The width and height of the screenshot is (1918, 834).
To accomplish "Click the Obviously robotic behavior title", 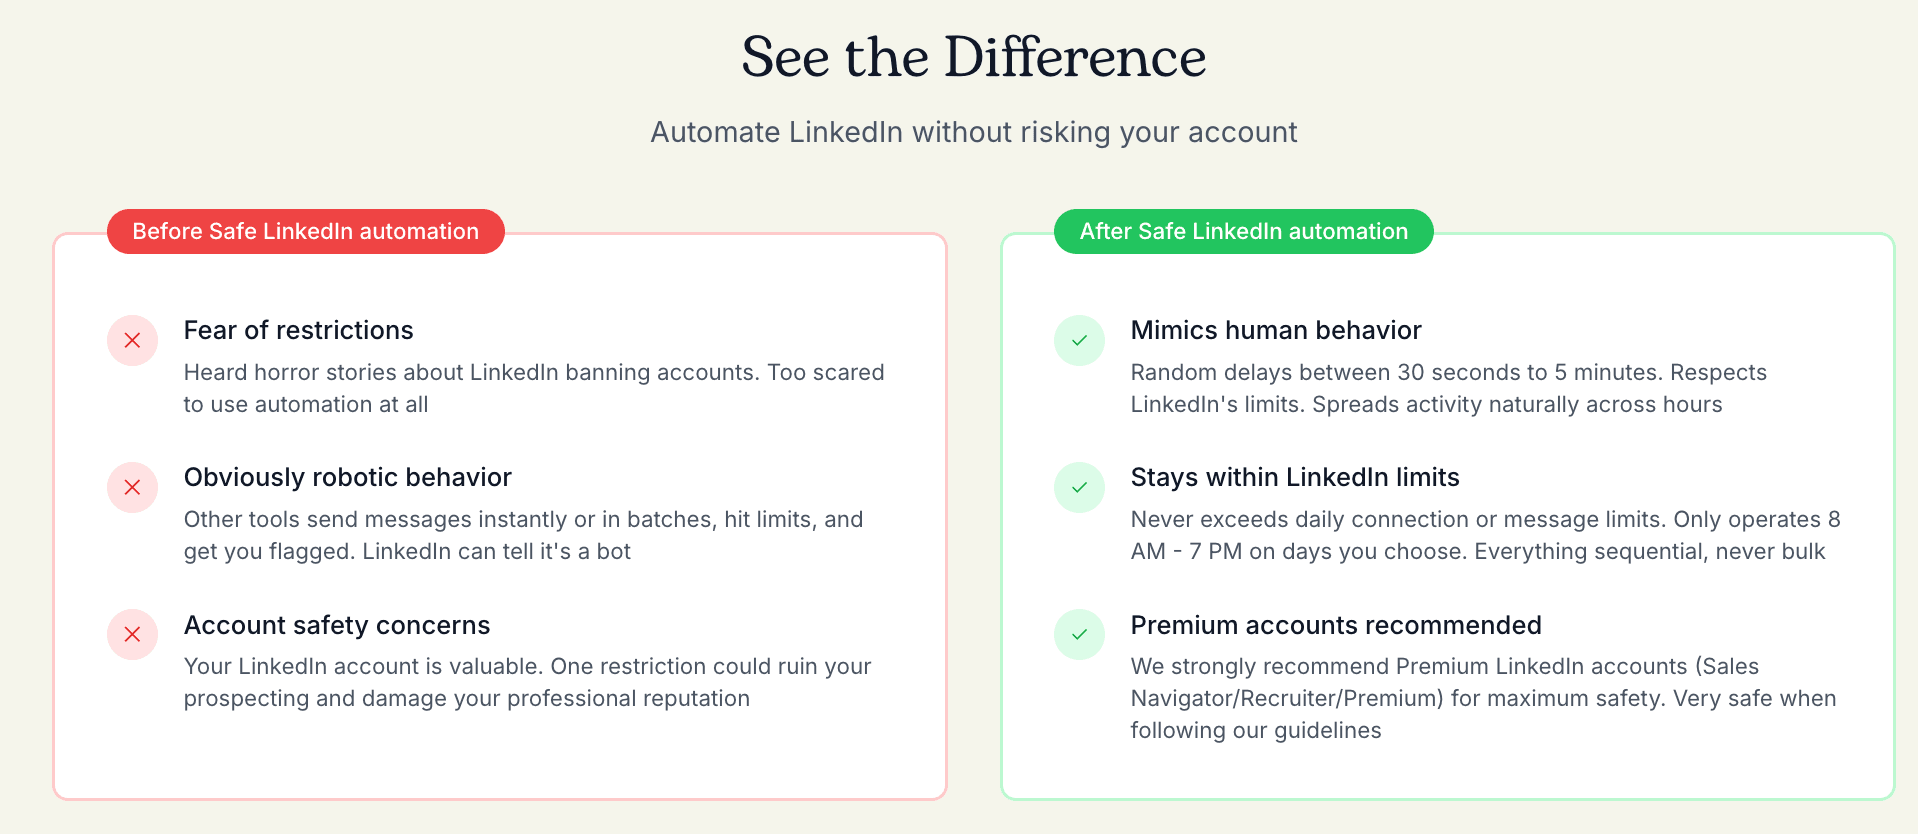I will (x=347, y=478).
